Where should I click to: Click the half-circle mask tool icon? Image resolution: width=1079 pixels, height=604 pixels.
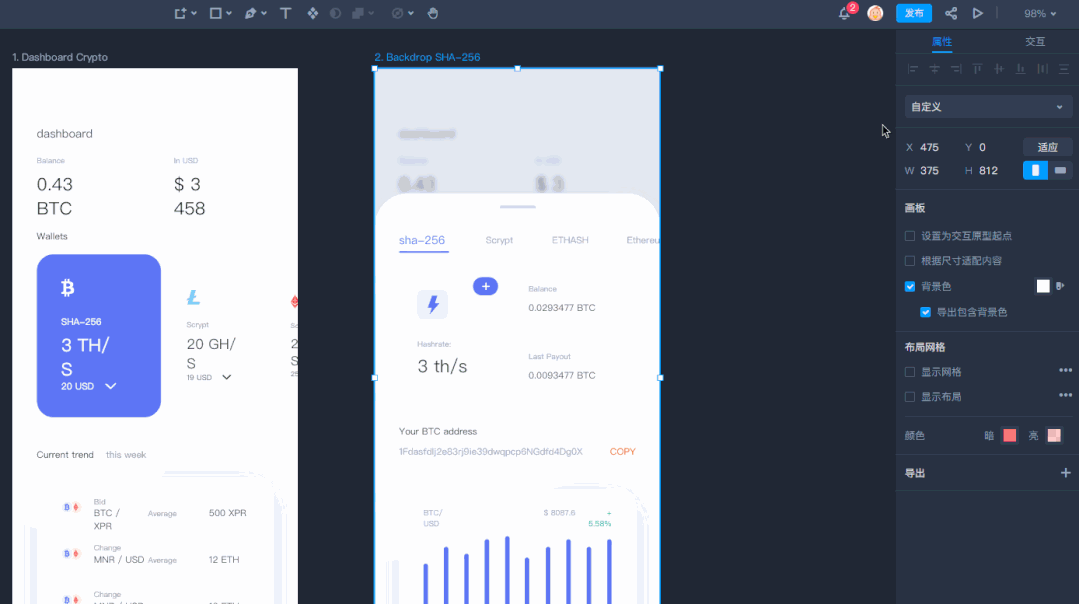pyautogui.click(x=335, y=13)
